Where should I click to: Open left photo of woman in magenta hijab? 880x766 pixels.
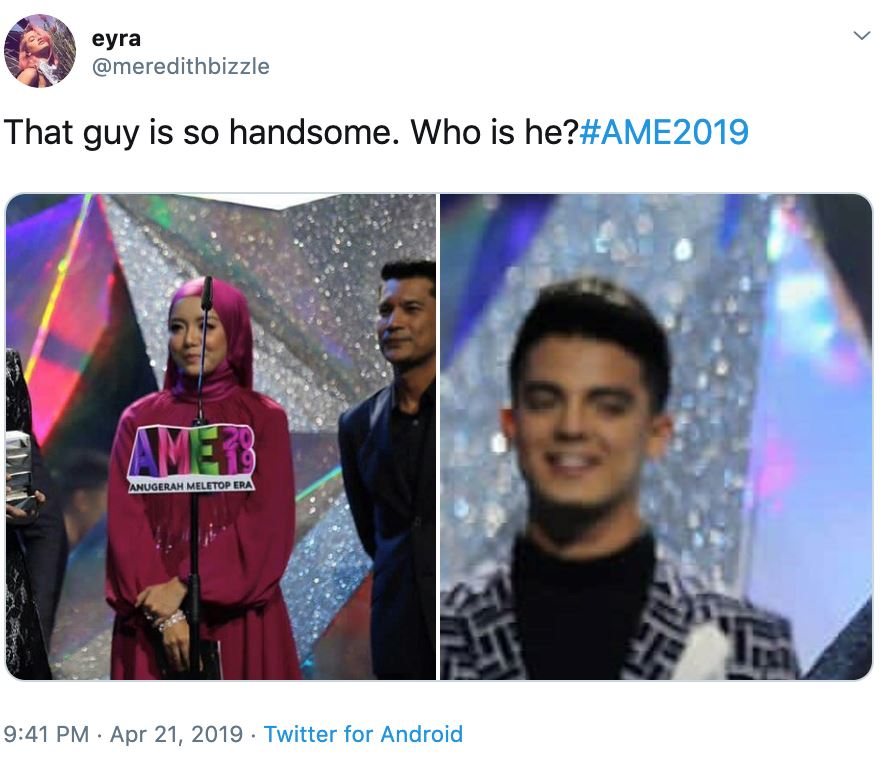point(221,437)
